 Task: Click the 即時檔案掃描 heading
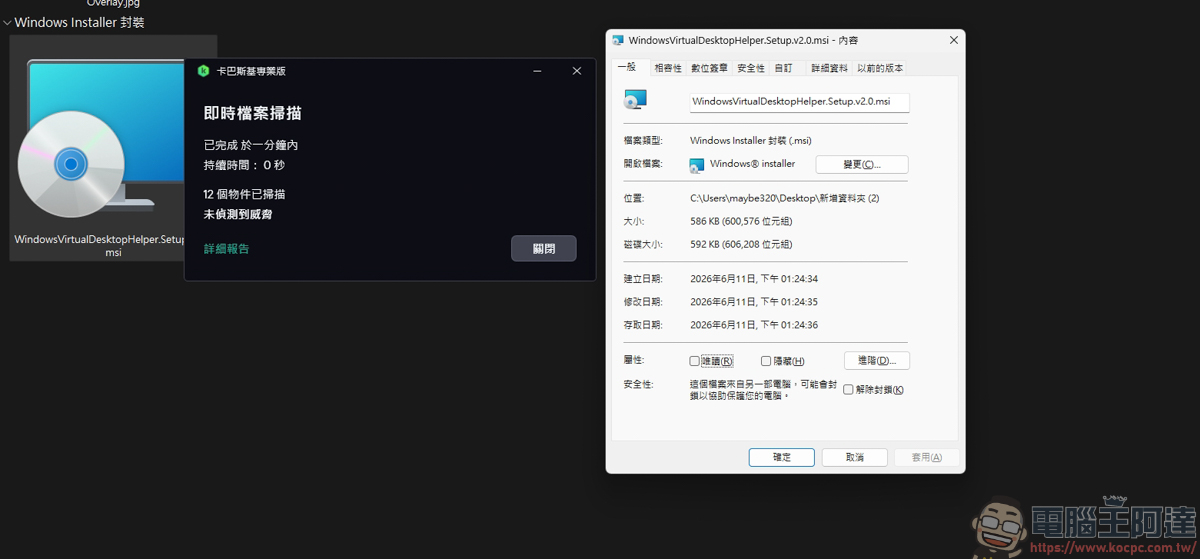click(x=253, y=114)
